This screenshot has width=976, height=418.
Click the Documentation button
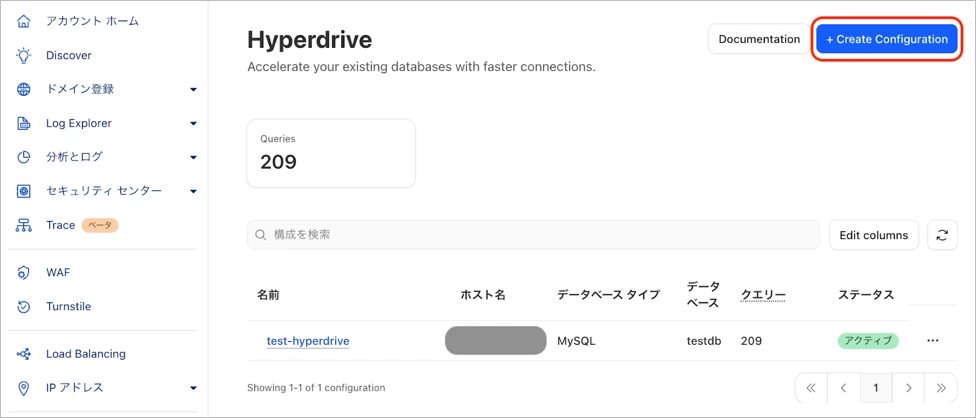(x=759, y=39)
